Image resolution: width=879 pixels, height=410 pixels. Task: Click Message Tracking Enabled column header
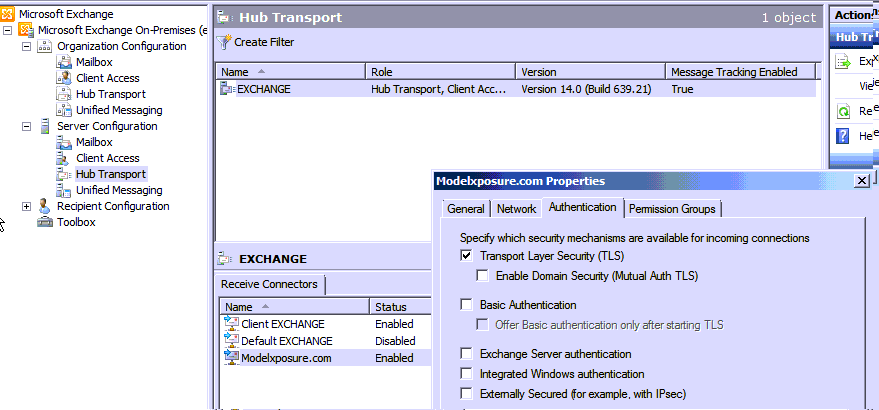(x=740, y=72)
